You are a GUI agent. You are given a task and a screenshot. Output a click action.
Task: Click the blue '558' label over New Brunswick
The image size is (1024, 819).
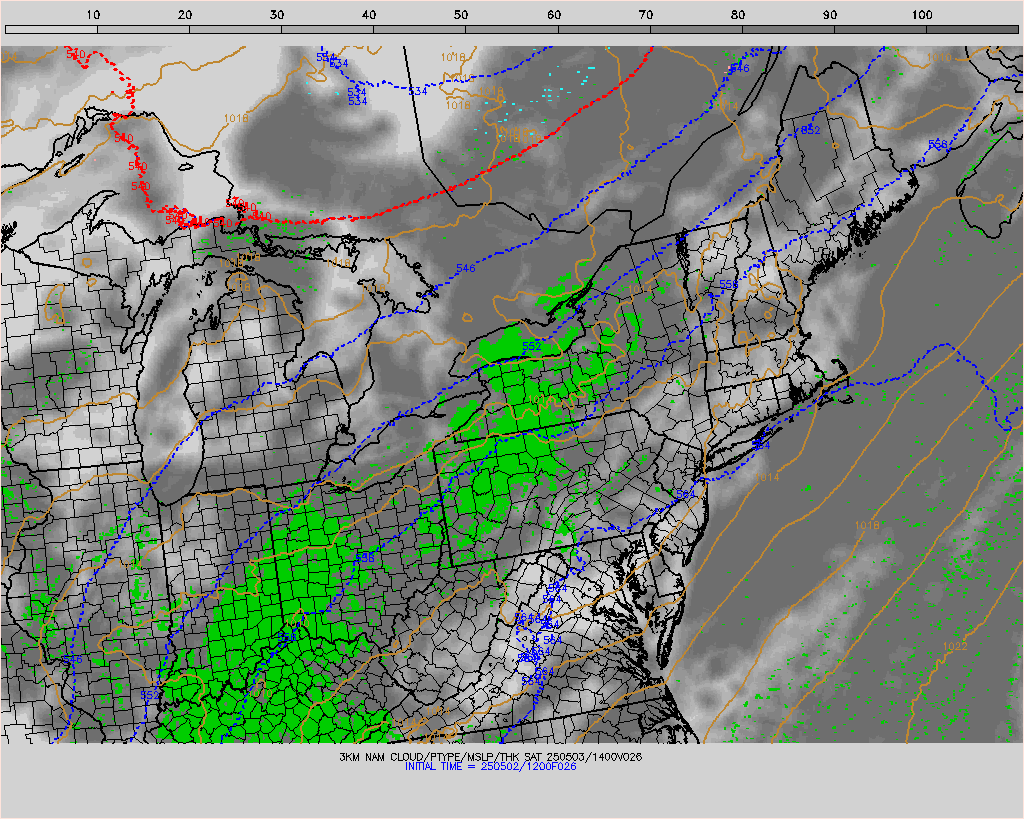click(x=938, y=144)
